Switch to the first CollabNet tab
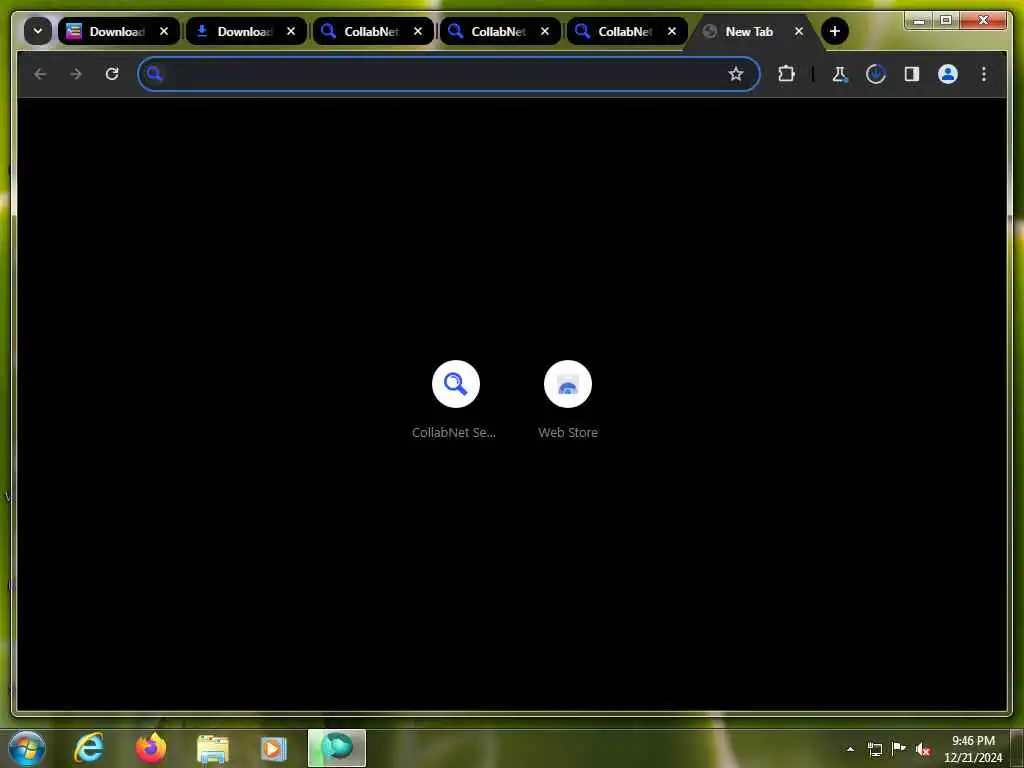Screen dimensions: 1024x768 [373, 31]
